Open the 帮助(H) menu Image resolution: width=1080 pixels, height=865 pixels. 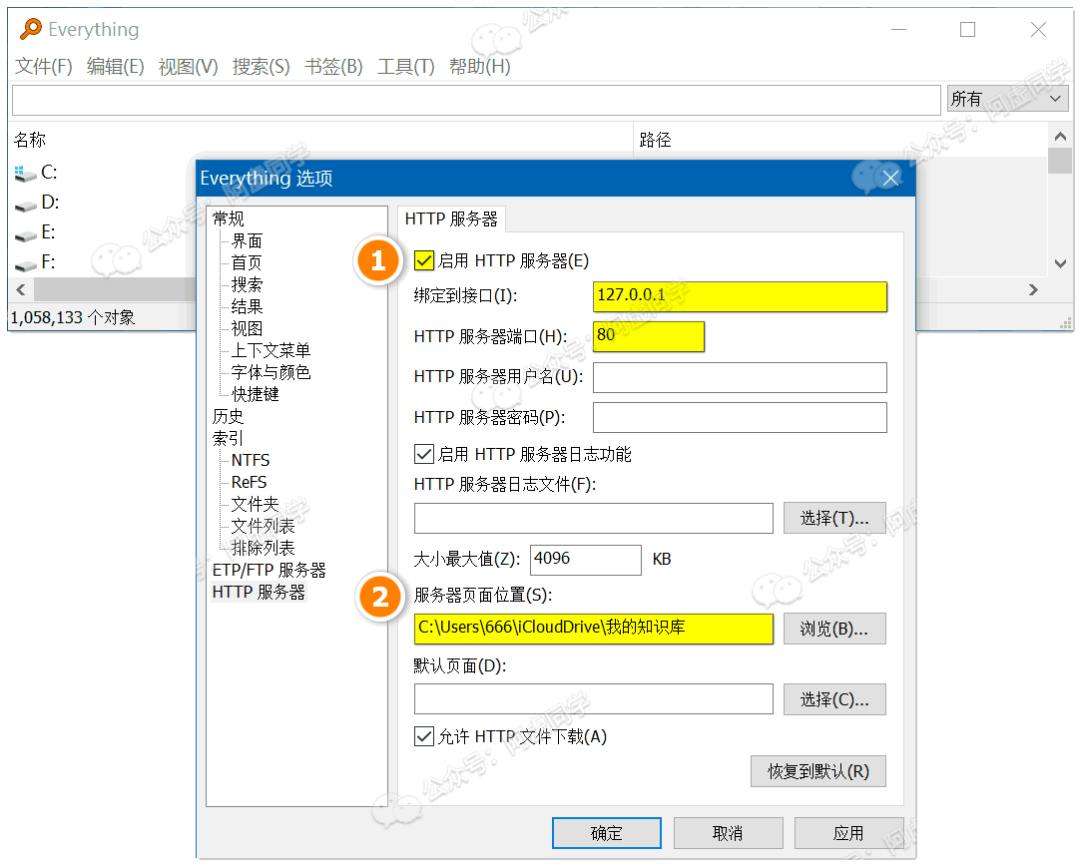(x=479, y=67)
